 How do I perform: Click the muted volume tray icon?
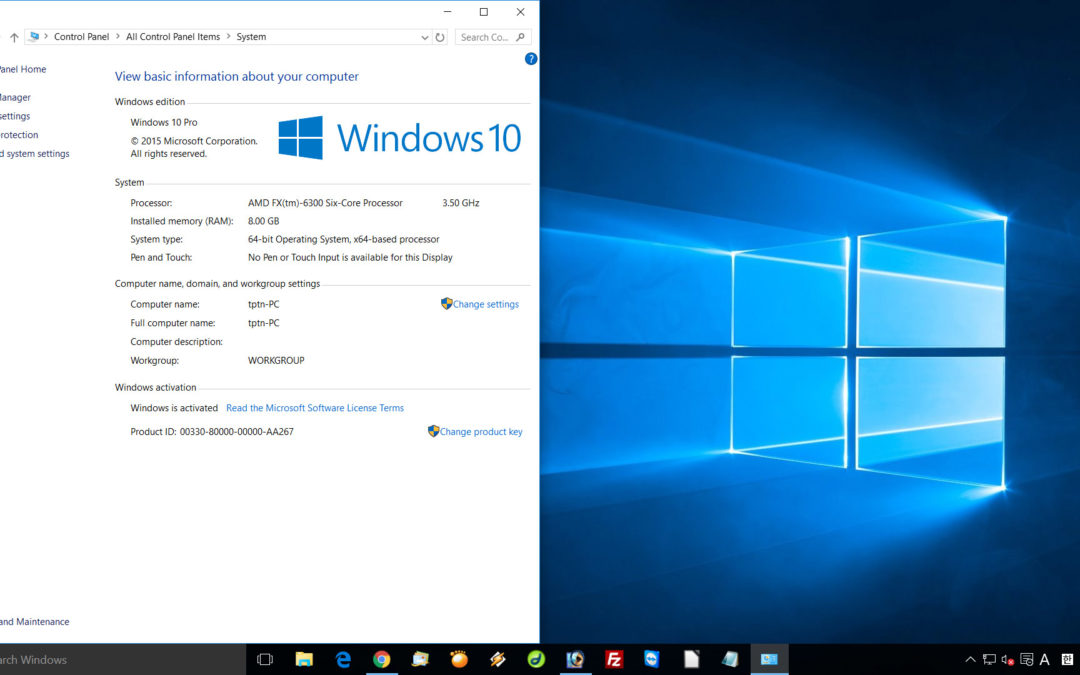(1008, 660)
